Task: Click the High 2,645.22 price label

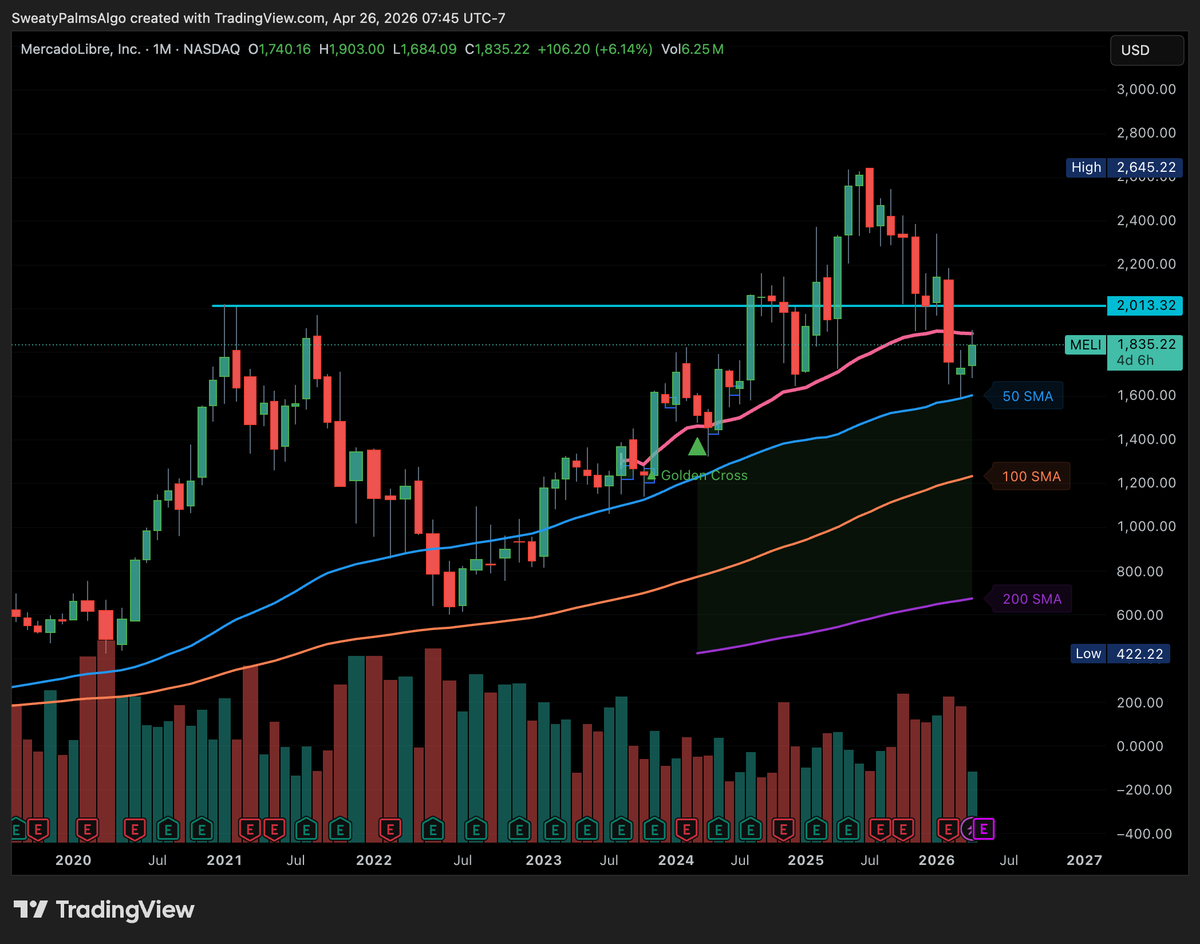Action: pyautogui.click(x=1122, y=168)
